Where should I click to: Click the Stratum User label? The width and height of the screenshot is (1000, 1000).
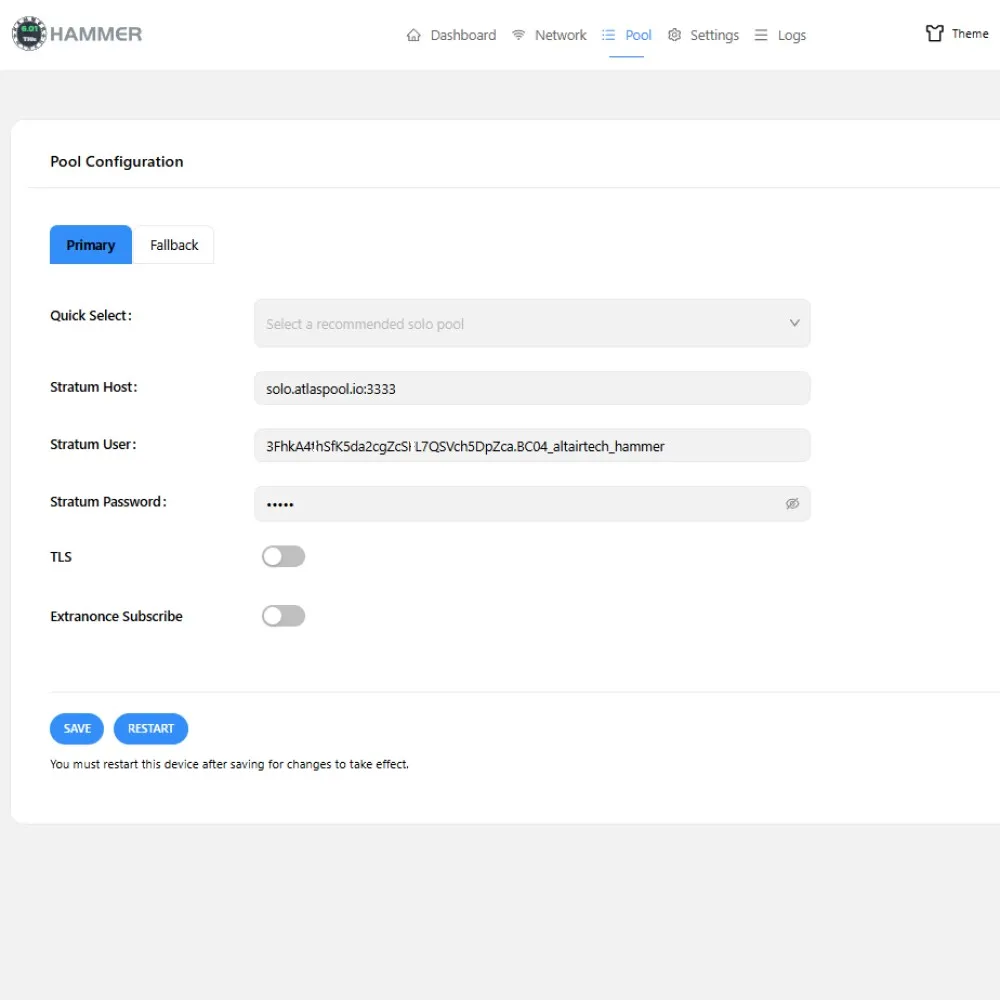click(93, 444)
